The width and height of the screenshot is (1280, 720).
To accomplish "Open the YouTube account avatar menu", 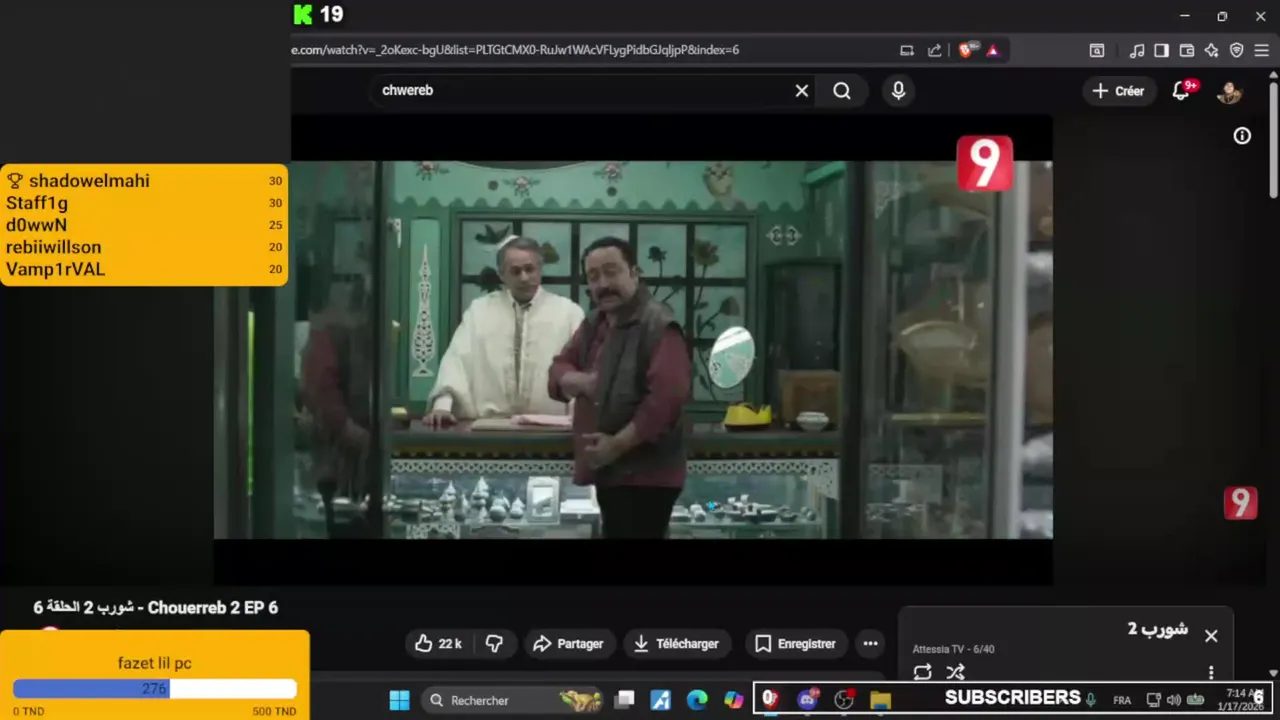I will pos(1229,91).
